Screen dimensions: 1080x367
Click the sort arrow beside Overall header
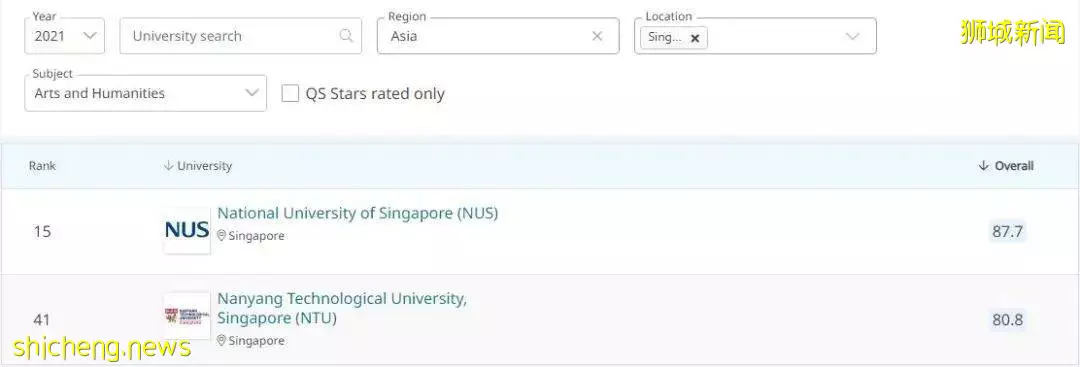[984, 166]
